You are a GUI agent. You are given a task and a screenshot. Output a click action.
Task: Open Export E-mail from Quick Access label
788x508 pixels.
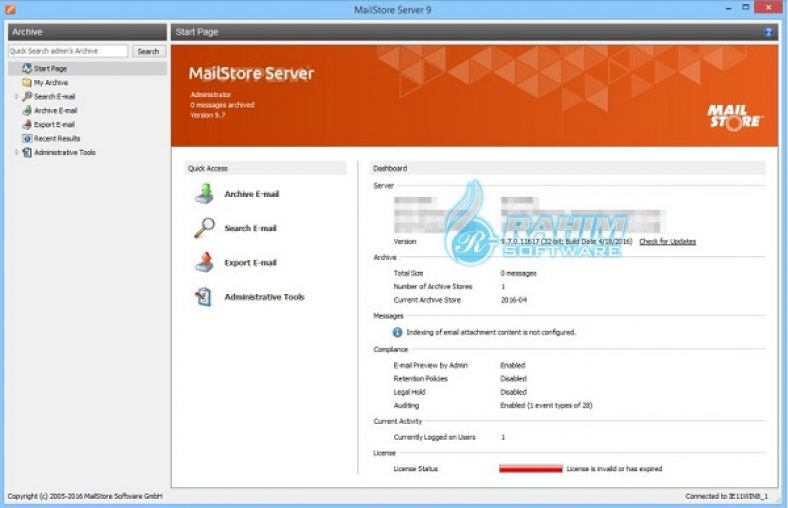click(250, 263)
